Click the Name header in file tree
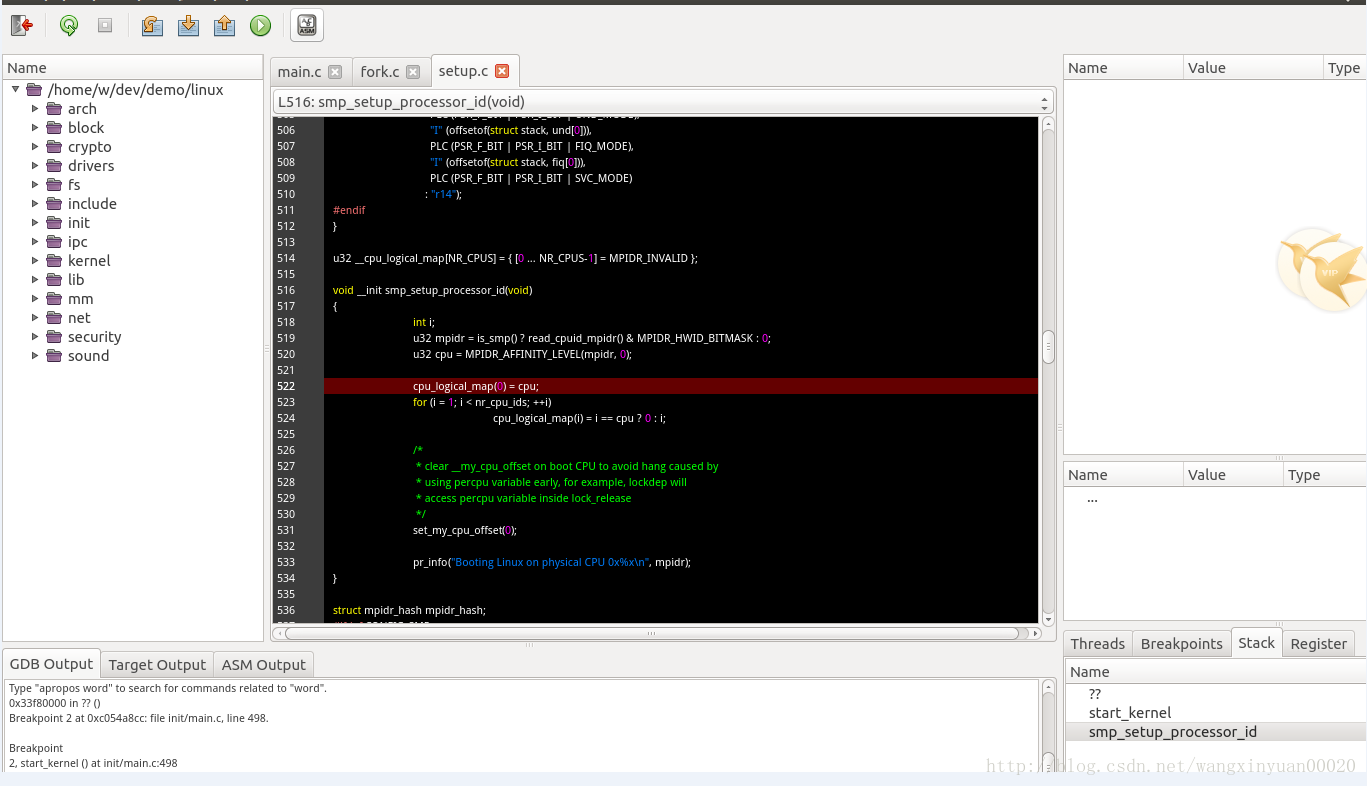 [133, 68]
